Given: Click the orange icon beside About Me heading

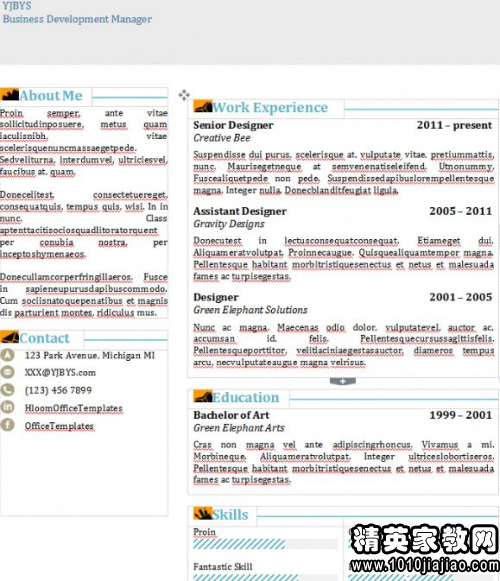Looking at the screenshot, I should (10, 95).
